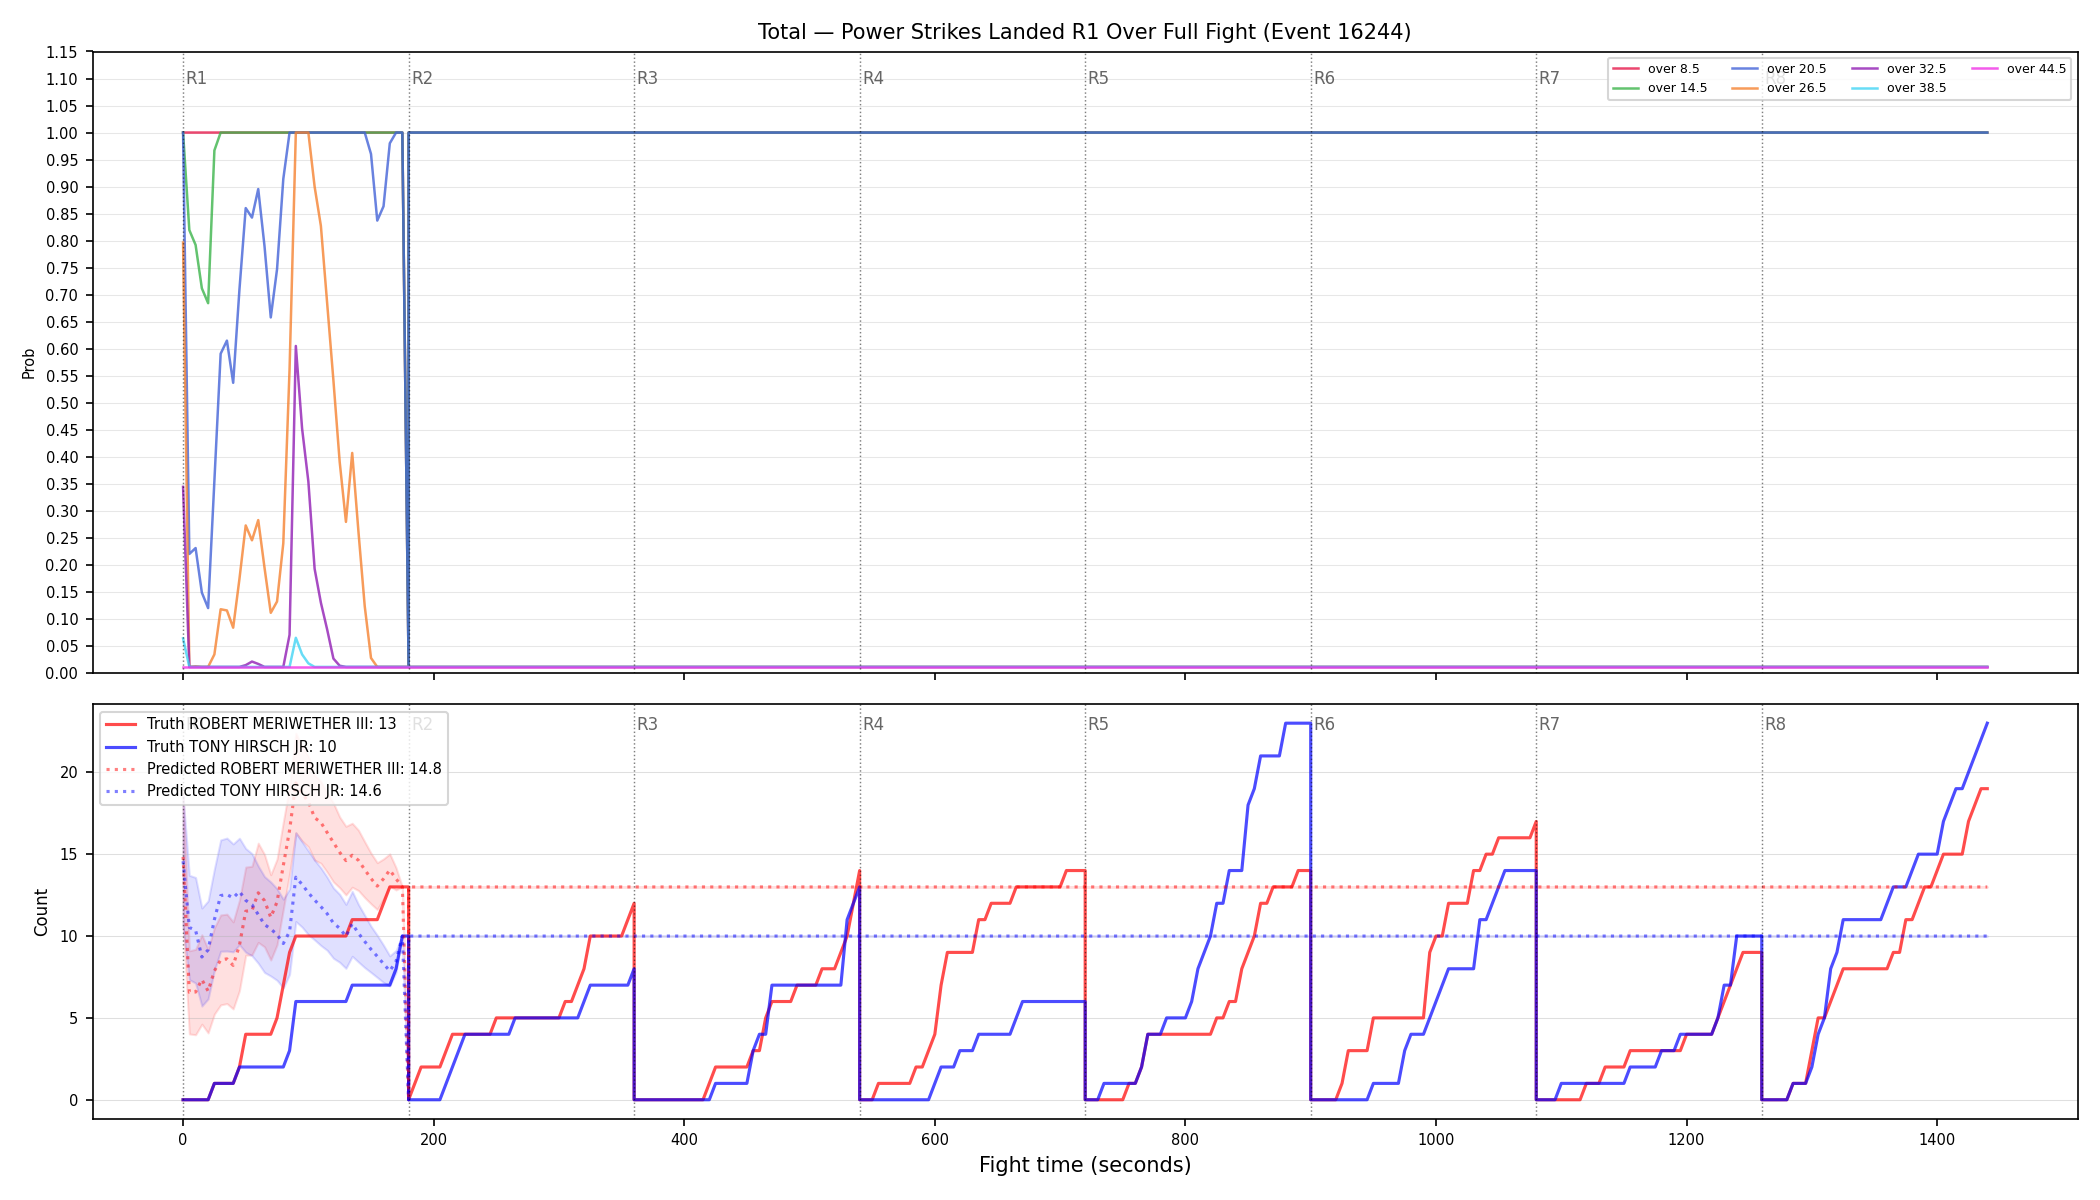Click the R5 round label in top chart
The image size is (2100, 1200).
pos(1098,78)
